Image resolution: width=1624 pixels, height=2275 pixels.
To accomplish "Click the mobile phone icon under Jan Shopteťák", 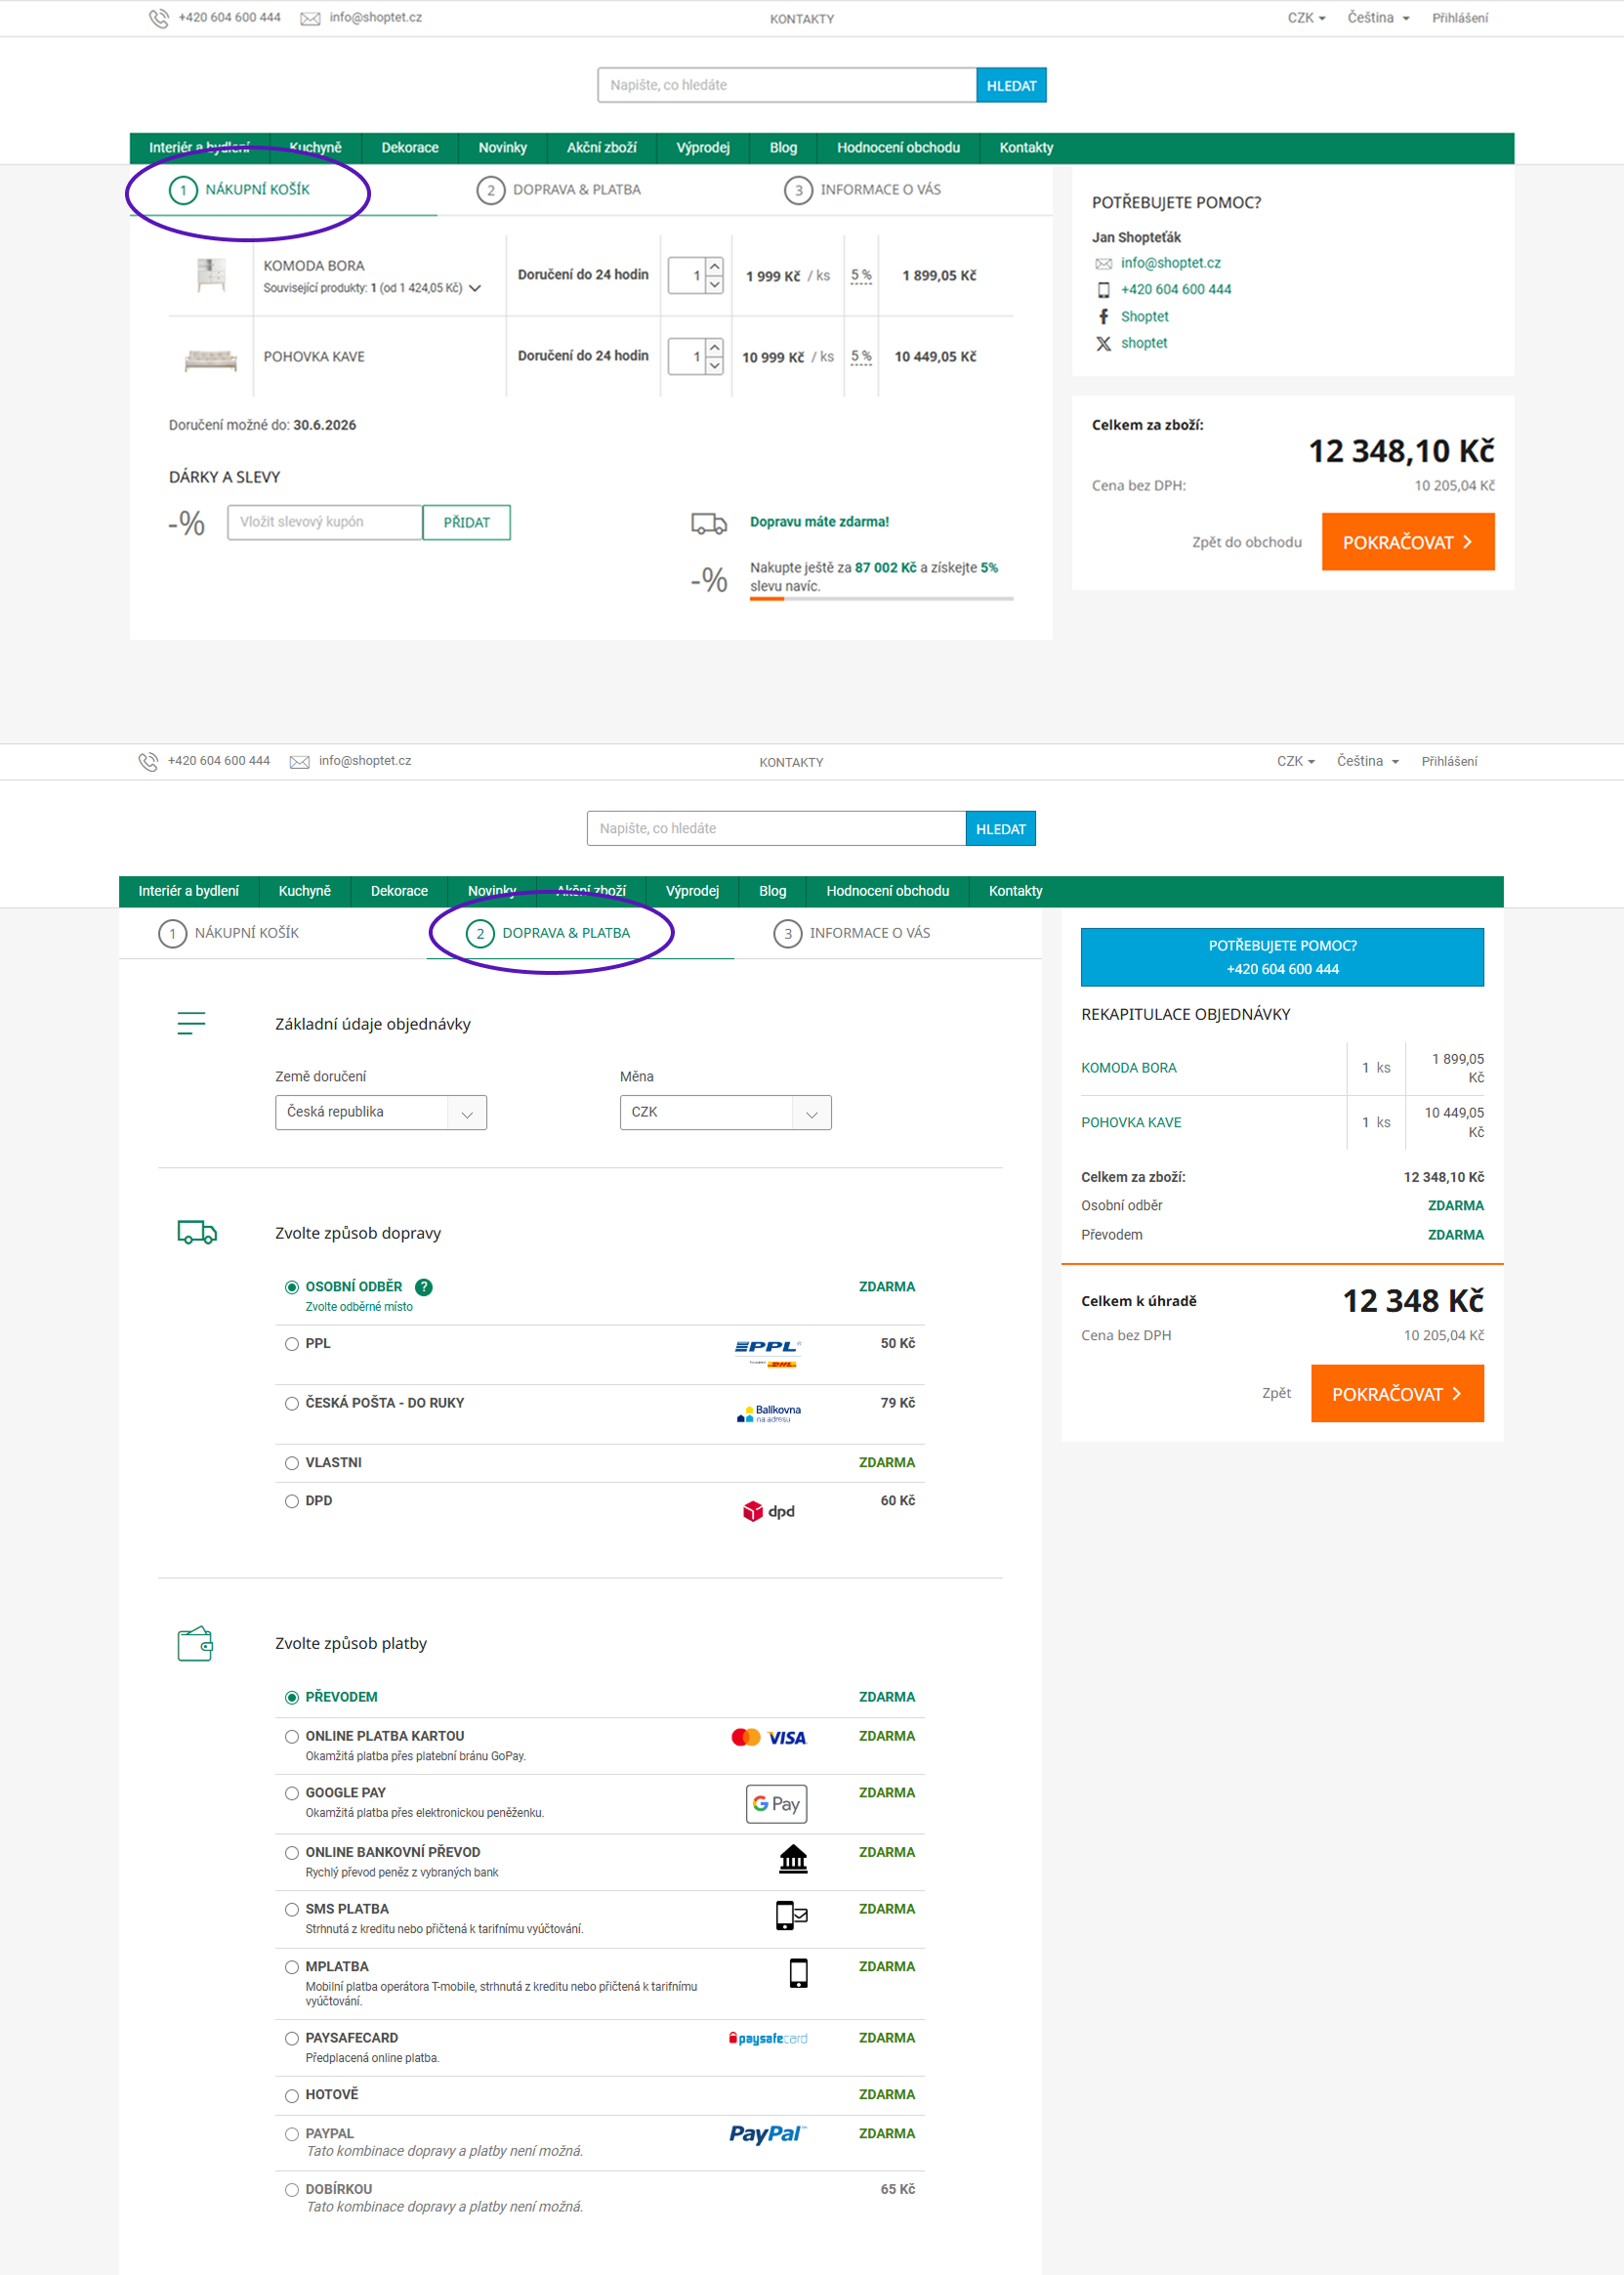I will point(1103,290).
